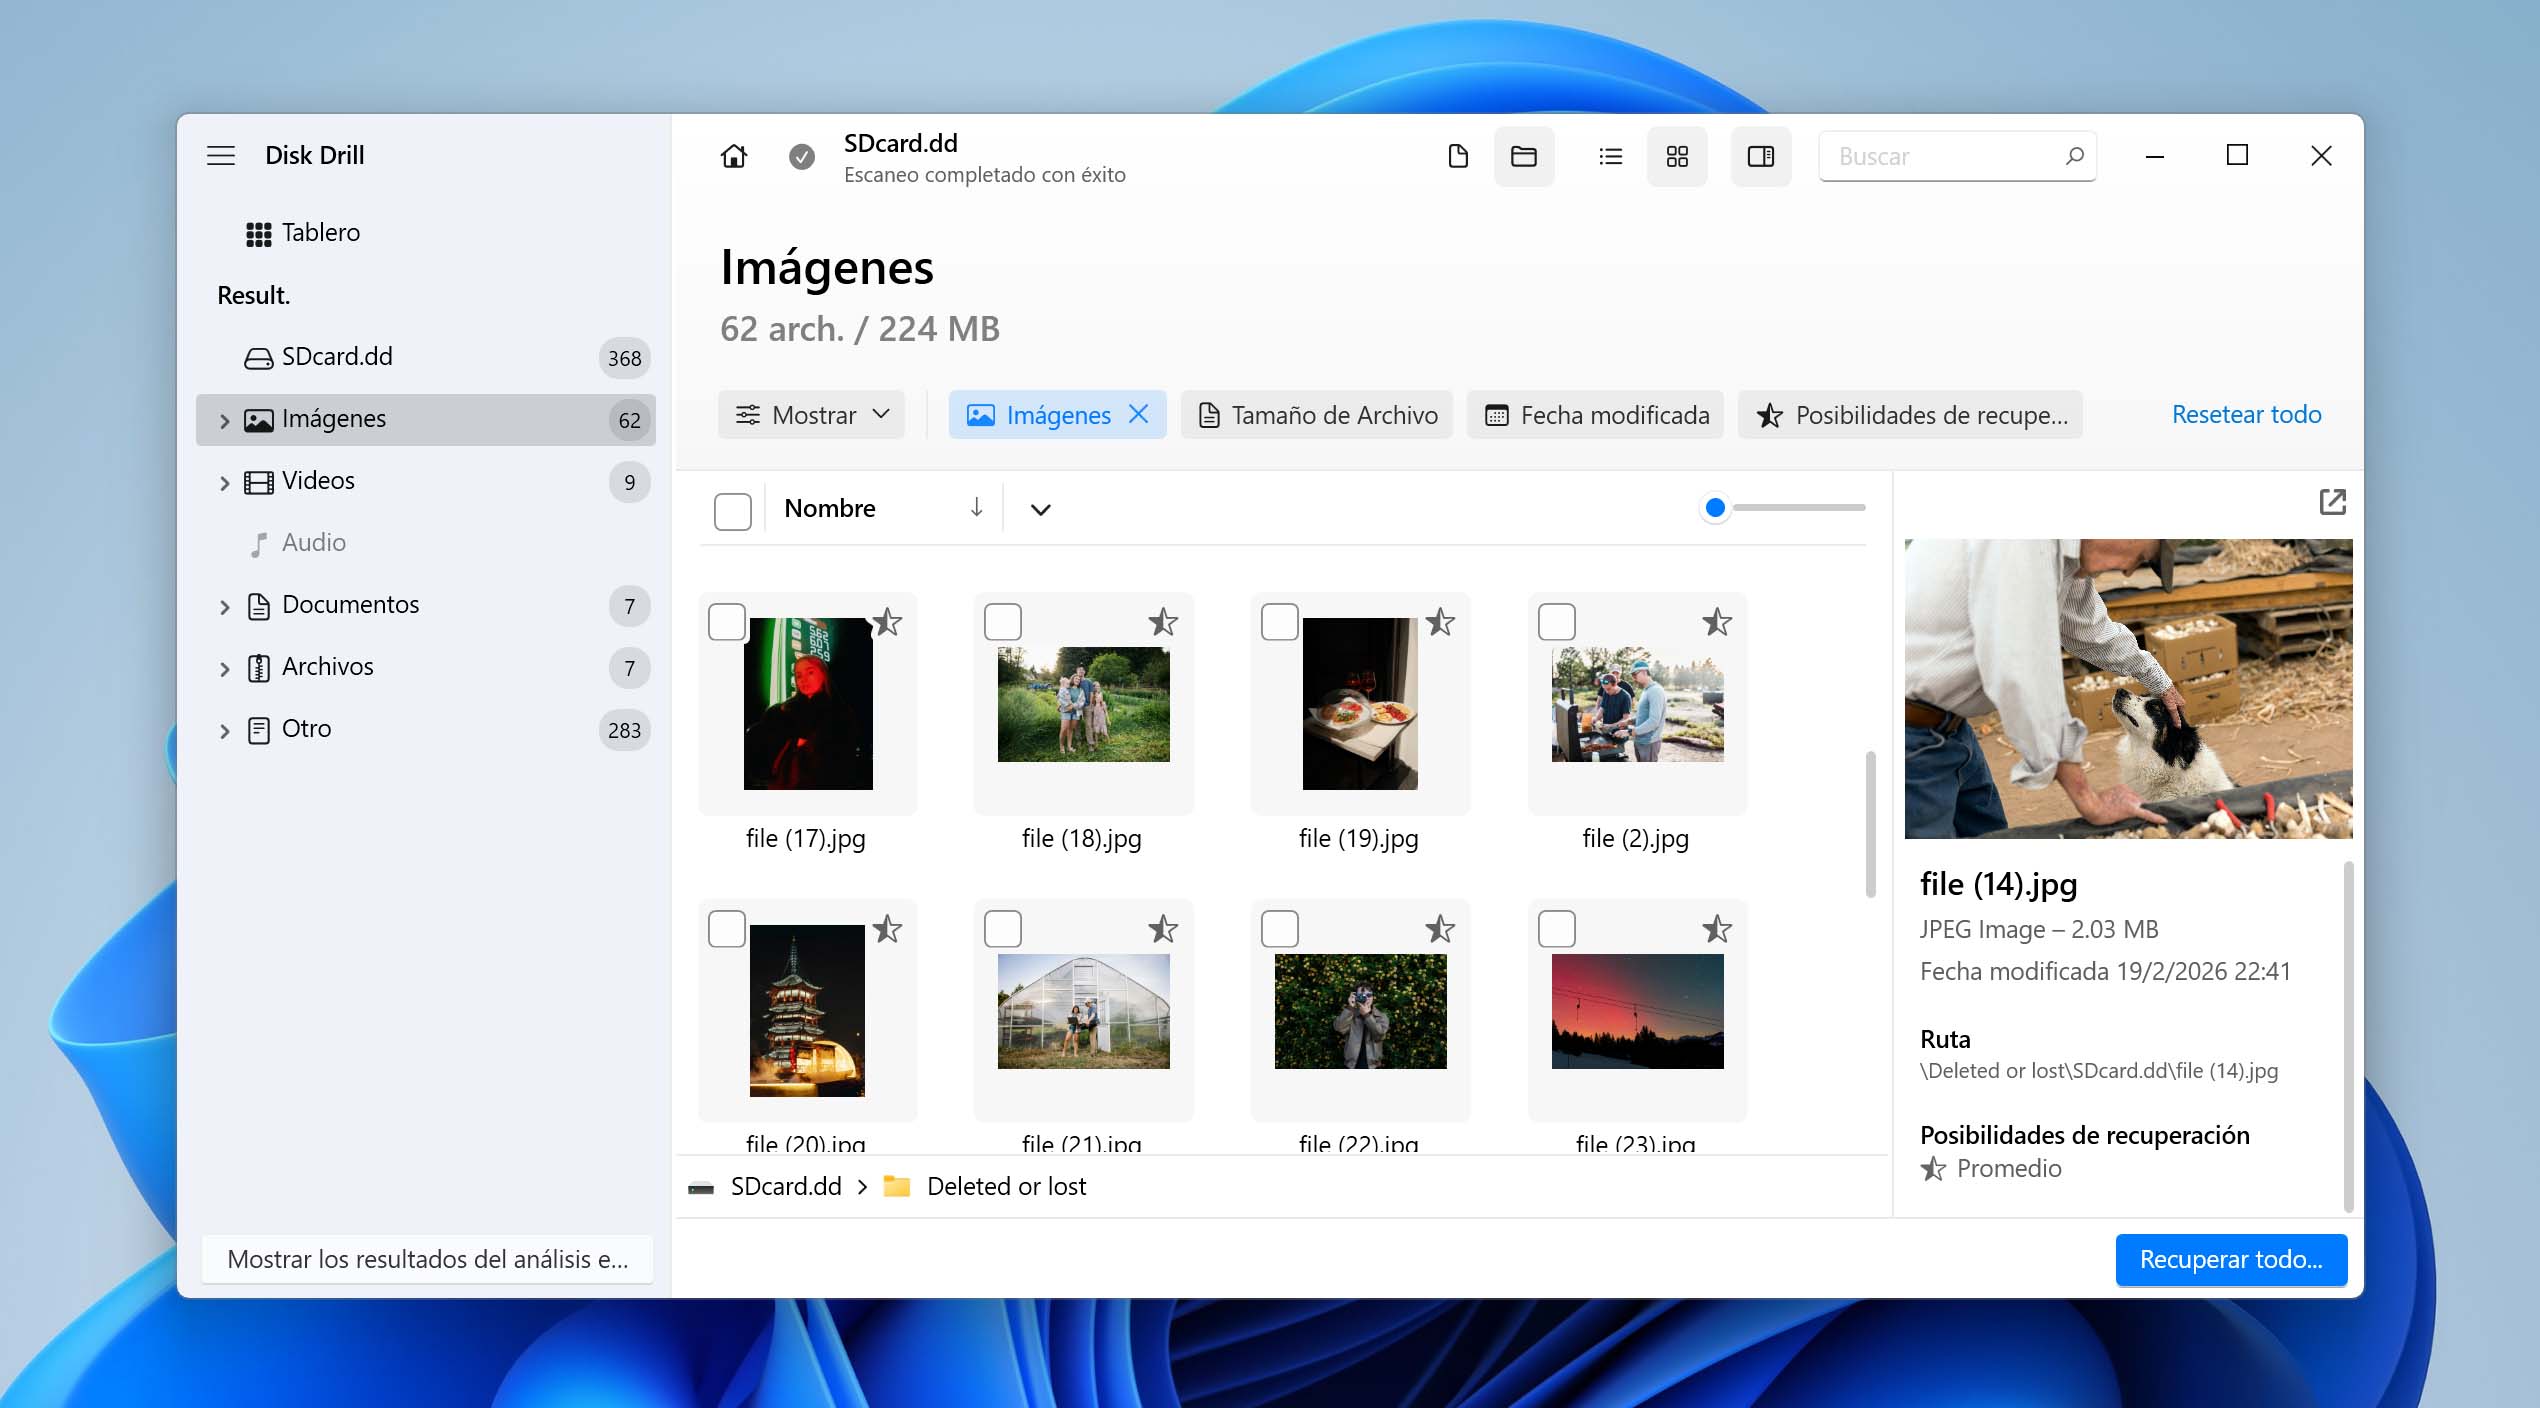
Task: Open preview in external window icon
Action: pos(2332,502)
